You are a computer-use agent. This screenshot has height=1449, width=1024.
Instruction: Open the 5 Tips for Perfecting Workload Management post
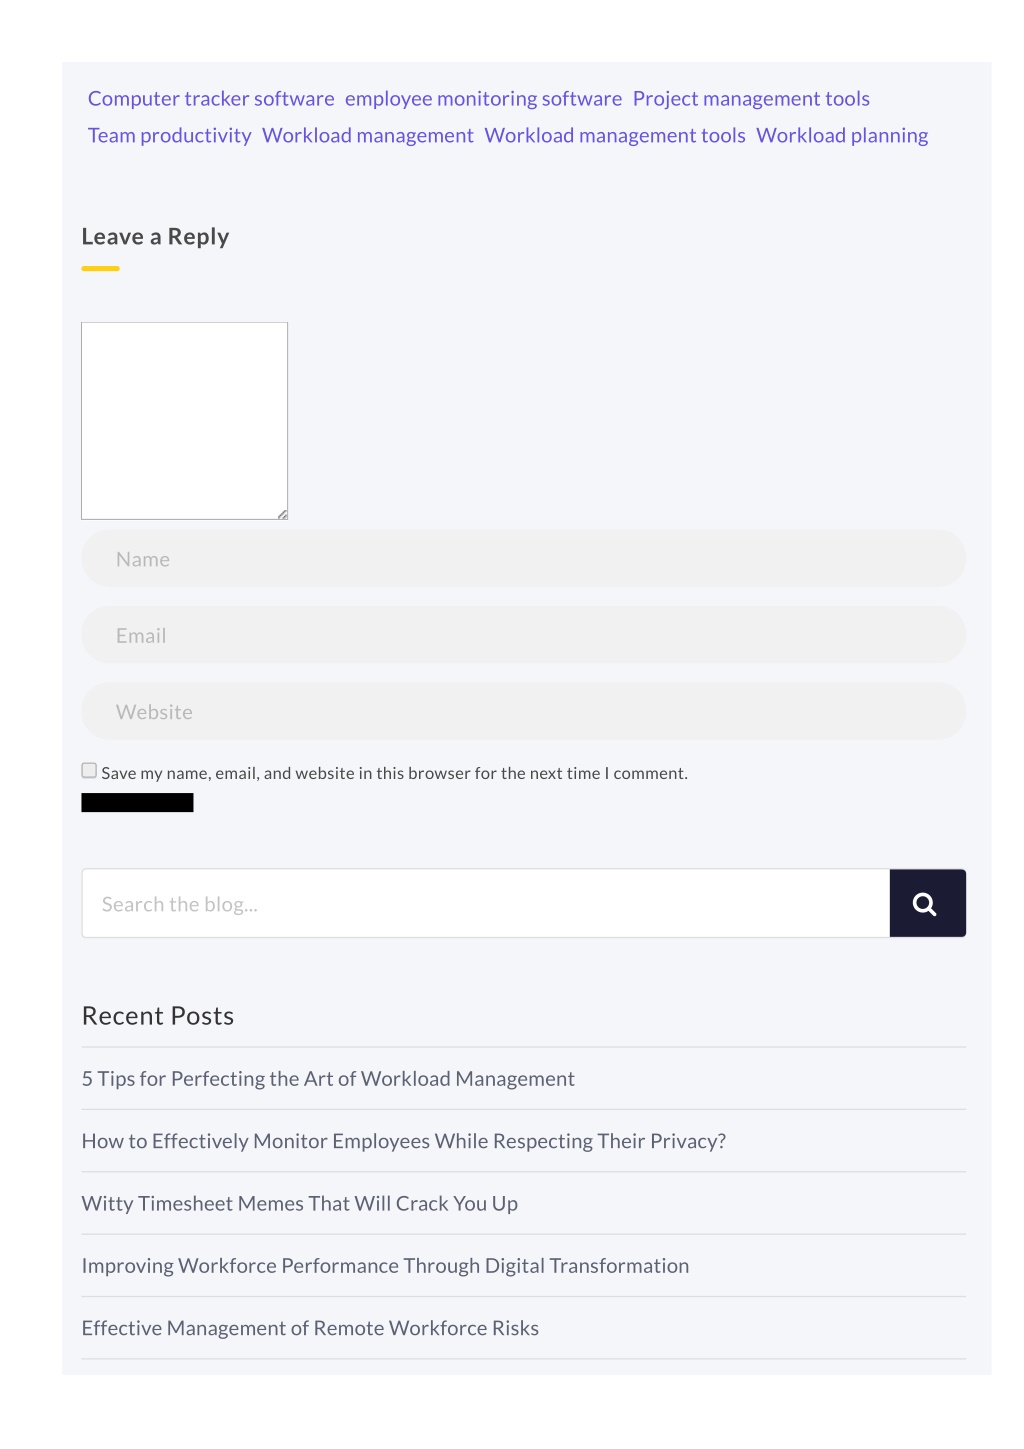[x=328, y=1079]
